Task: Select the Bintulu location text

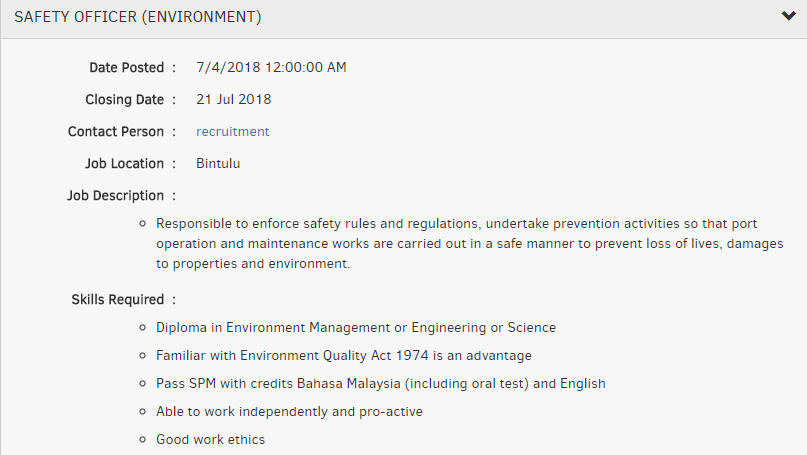Action: [x=218, y=164]
